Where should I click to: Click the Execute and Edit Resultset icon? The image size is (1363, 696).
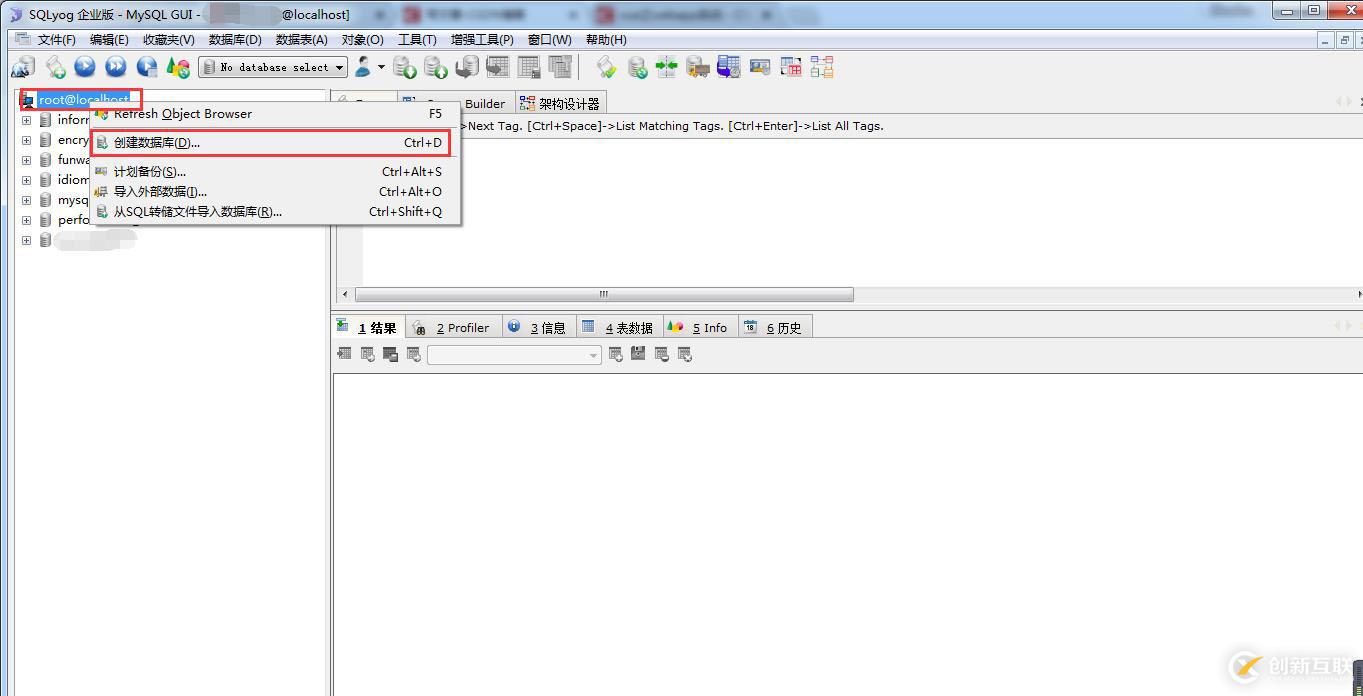(147, 67)
